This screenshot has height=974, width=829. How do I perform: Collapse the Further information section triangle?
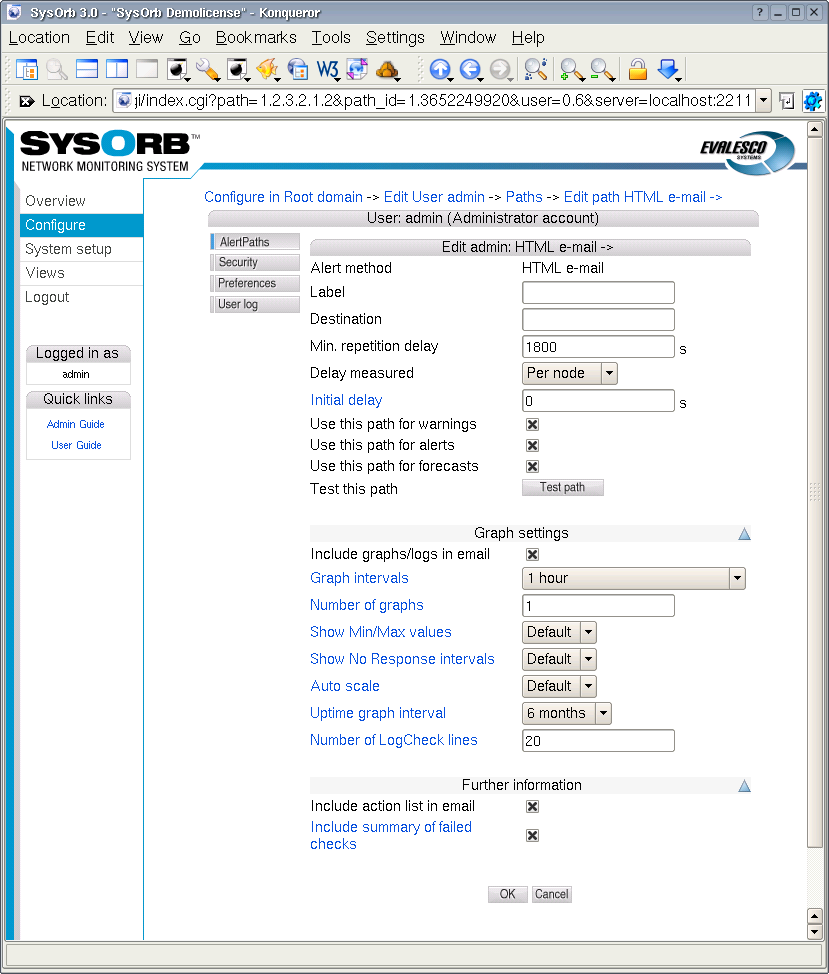(x=744, y=786)
